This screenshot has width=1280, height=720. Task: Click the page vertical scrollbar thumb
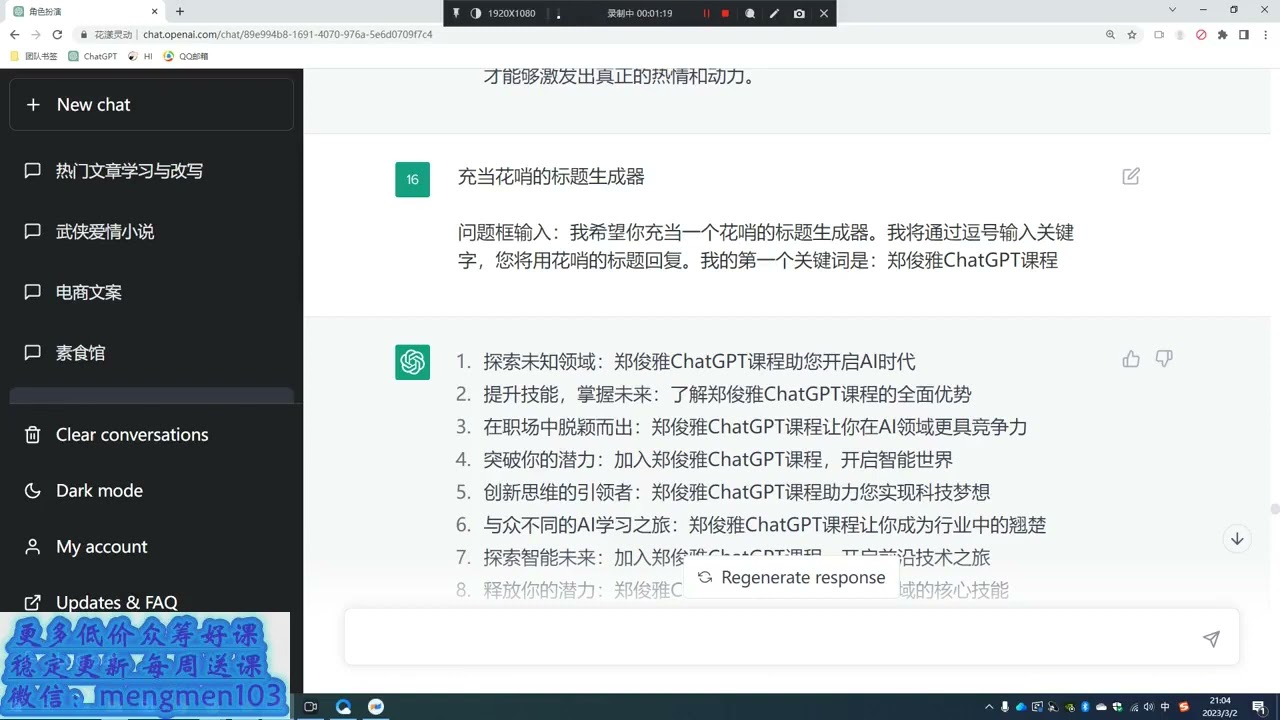[1275, 509]
